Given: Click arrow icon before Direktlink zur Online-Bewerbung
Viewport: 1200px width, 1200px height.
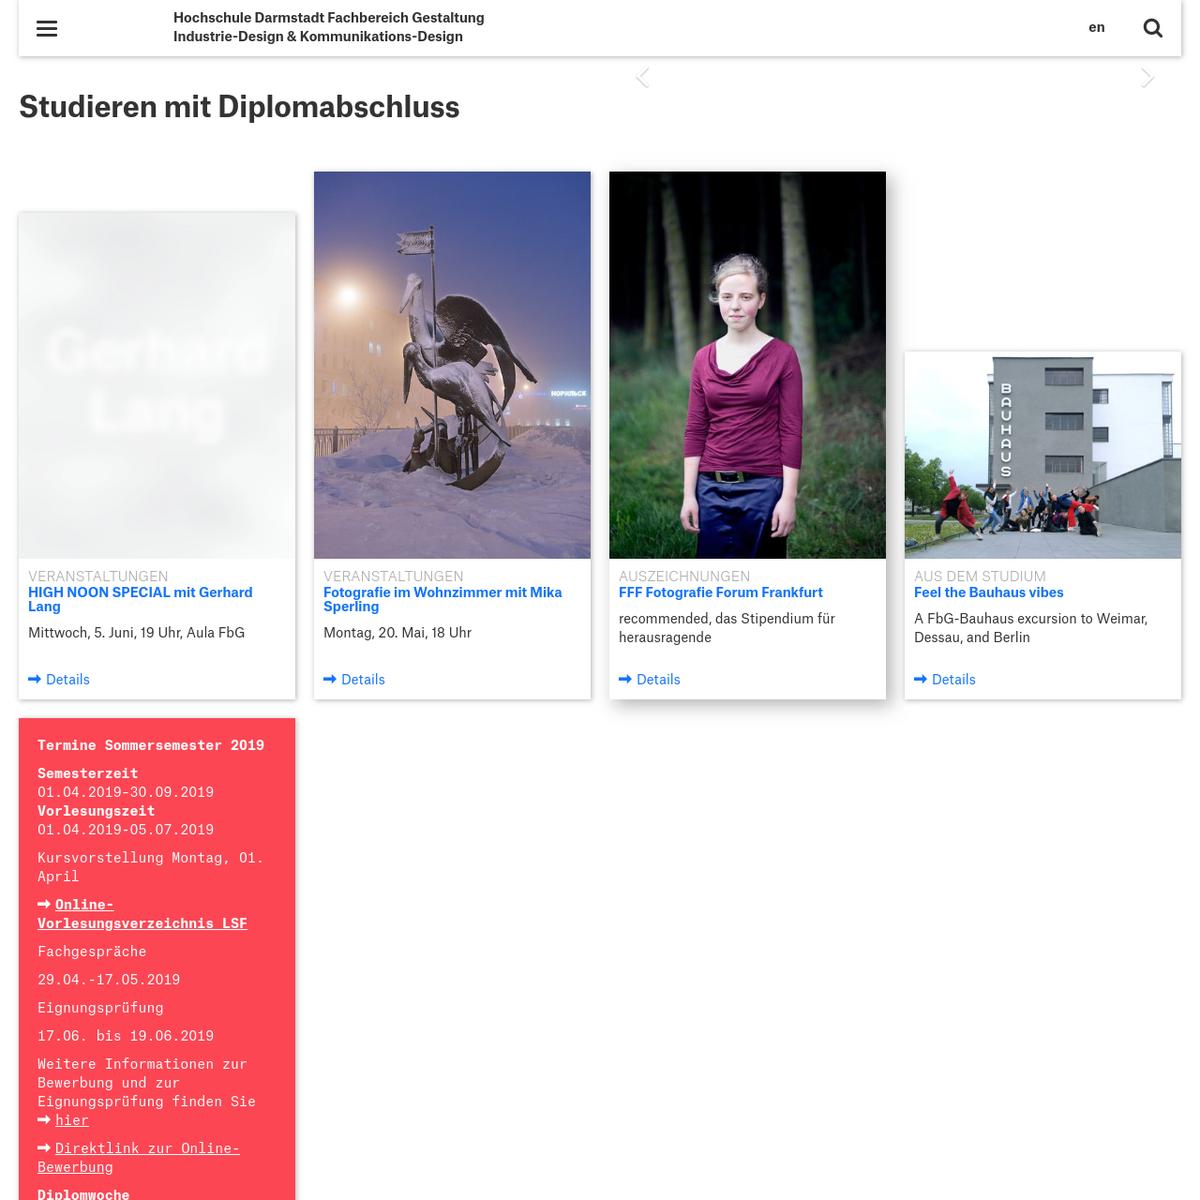Looking at the screenshot, I should 44,1148.
